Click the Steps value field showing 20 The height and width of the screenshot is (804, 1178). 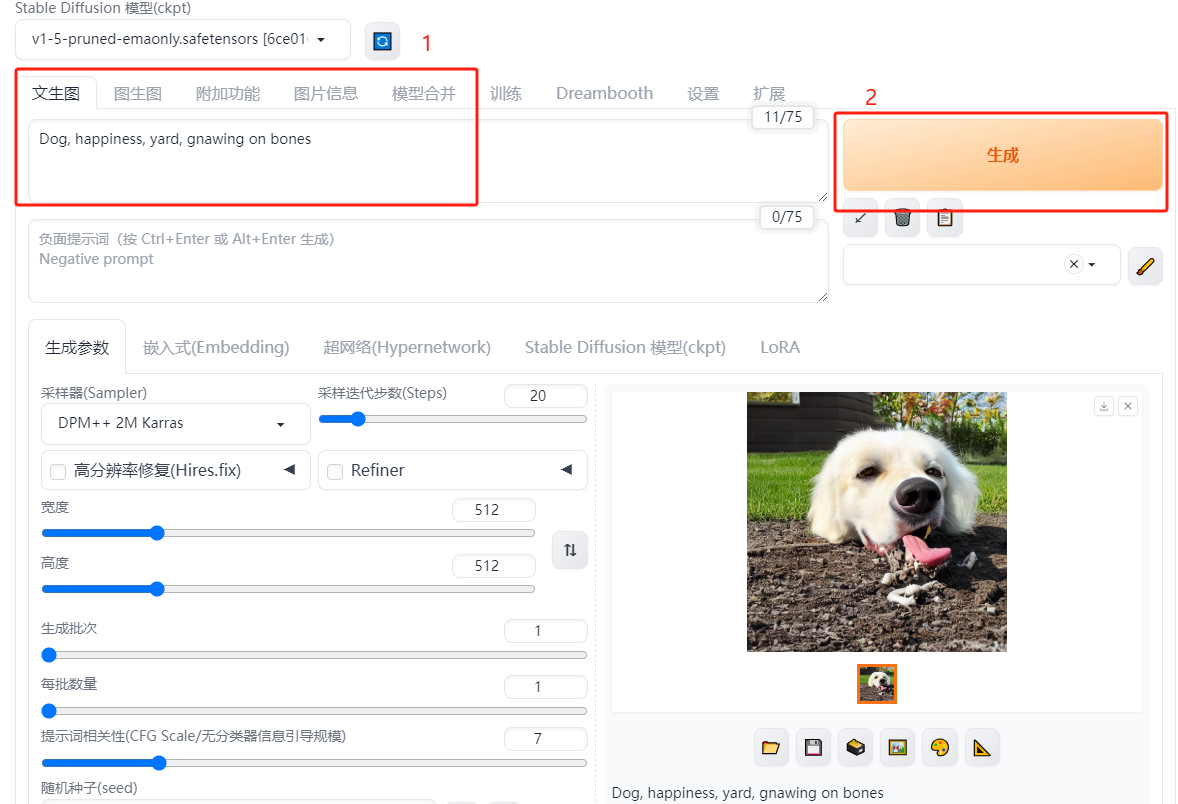coord(545,396)
